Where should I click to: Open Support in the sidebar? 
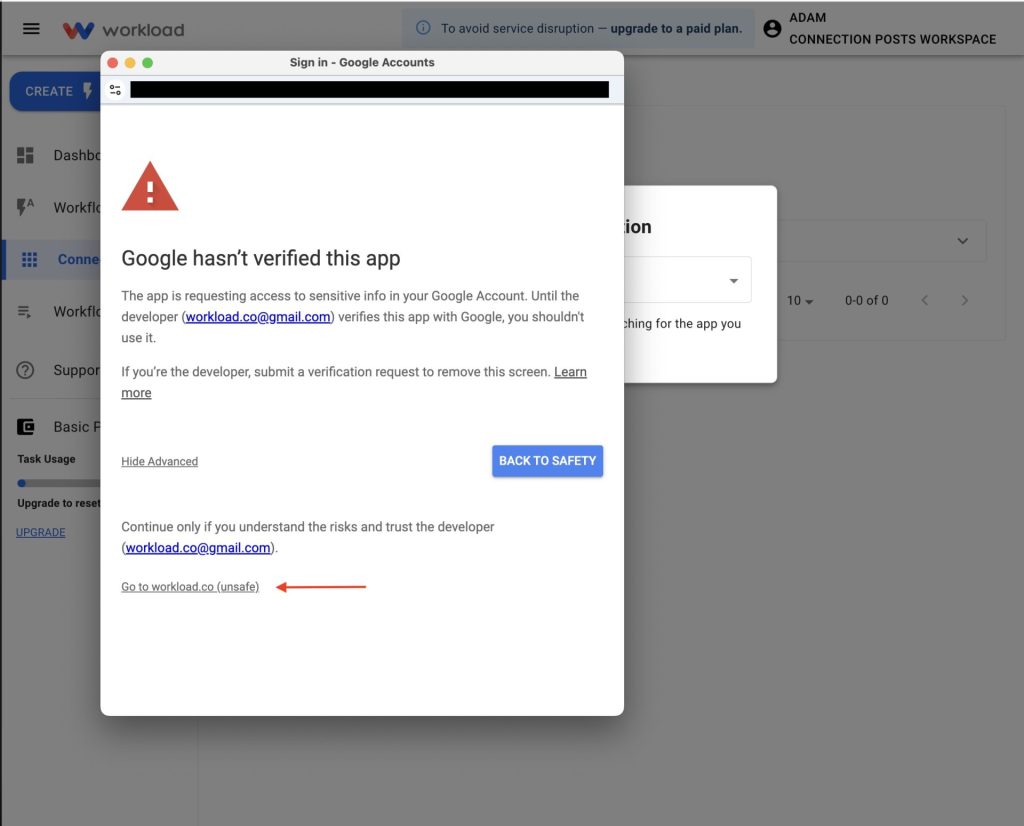[58, 370]
